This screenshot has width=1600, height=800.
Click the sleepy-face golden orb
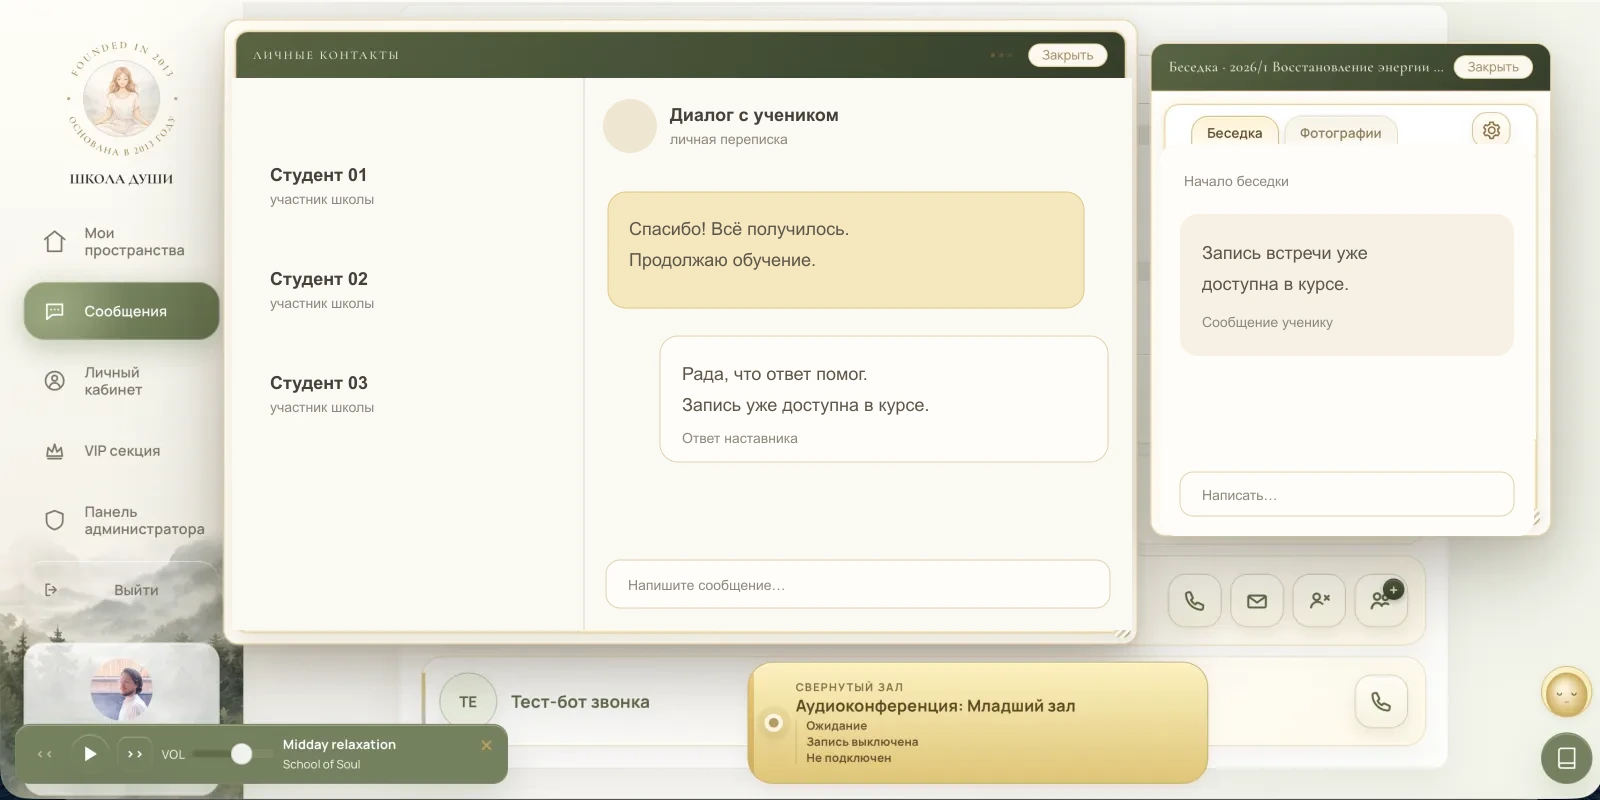pyautogui.click(x=1567, y=692)
